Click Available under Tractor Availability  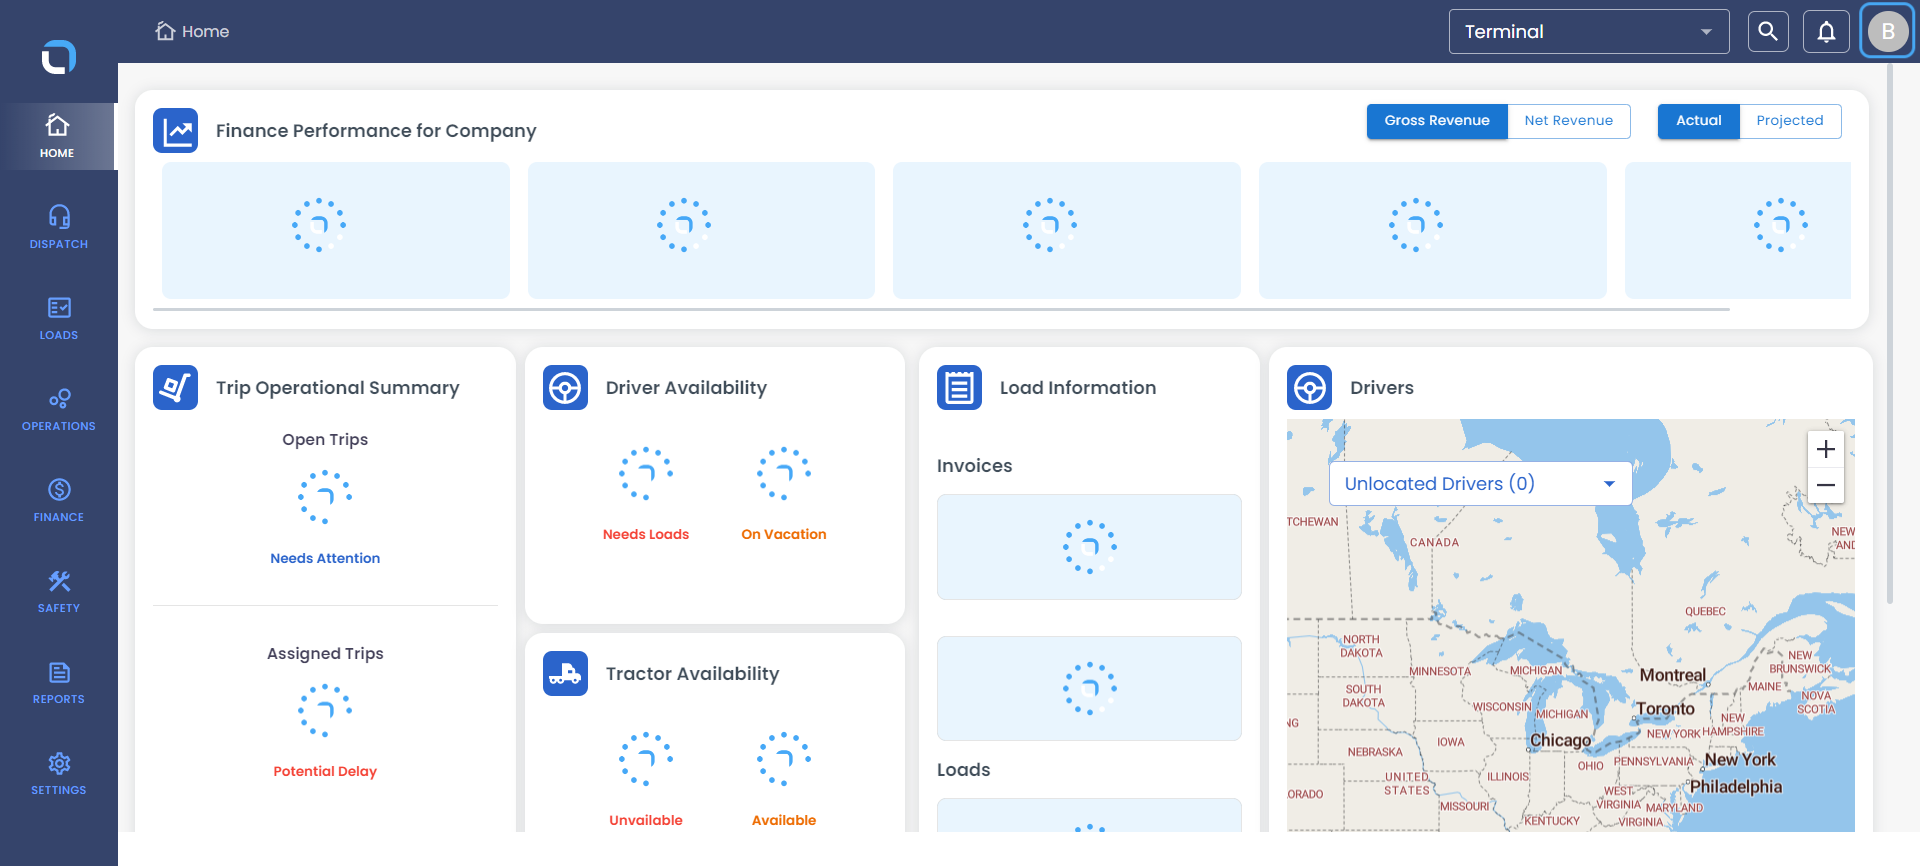click(x=784, y=821)
